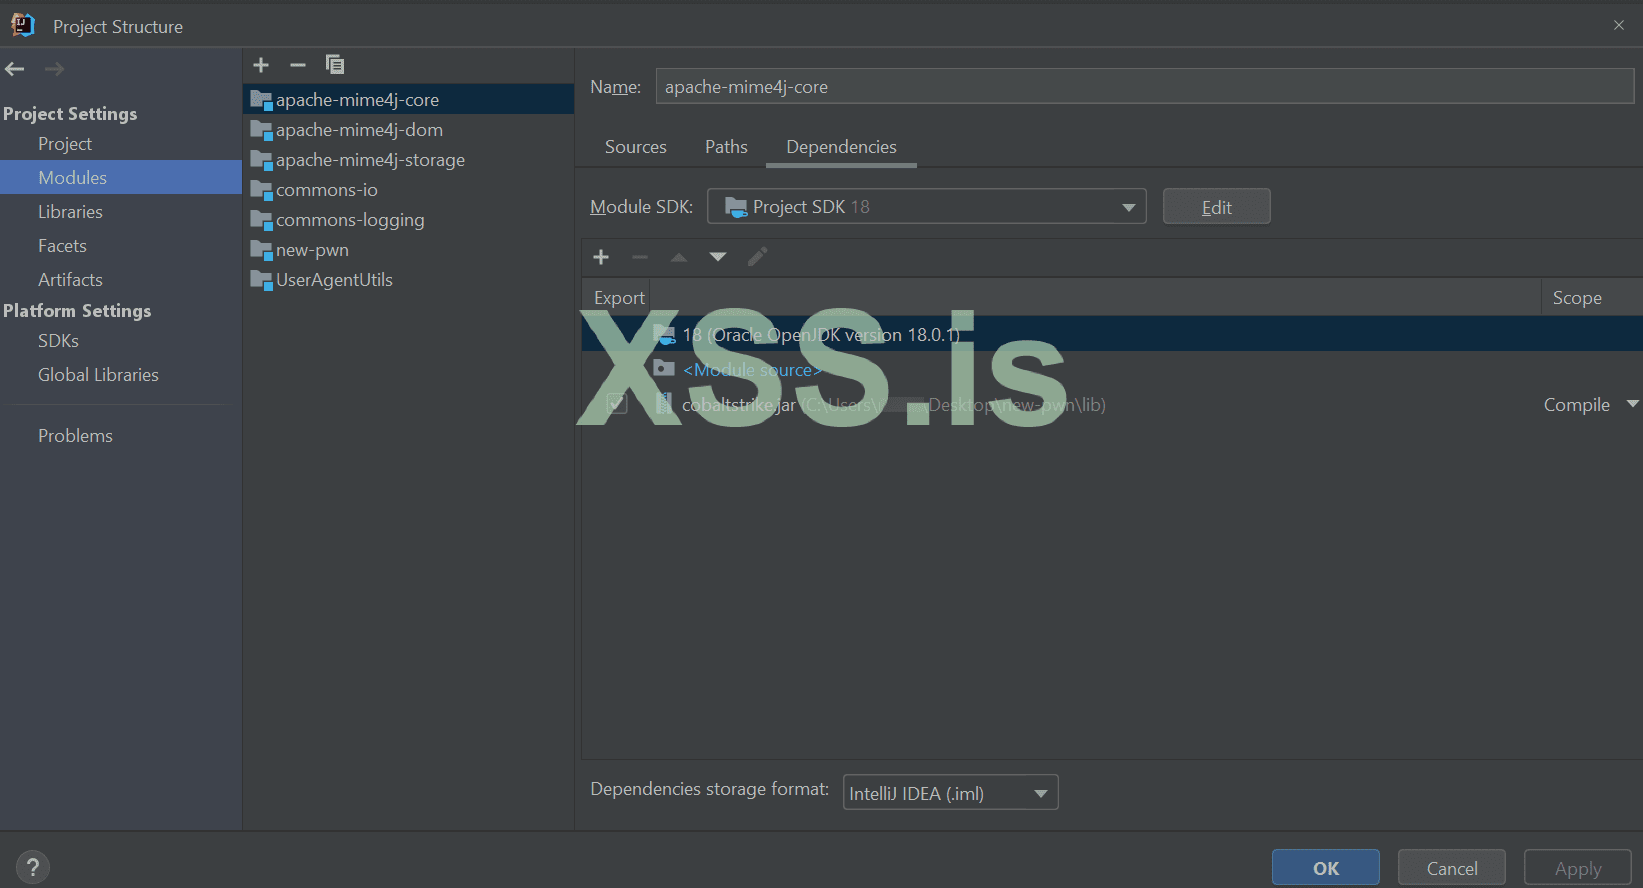Image resolution: width=1643 pixels, height=888 pixels.
Task: Click the commons-io module folder icon
Action: pos(261,190)
